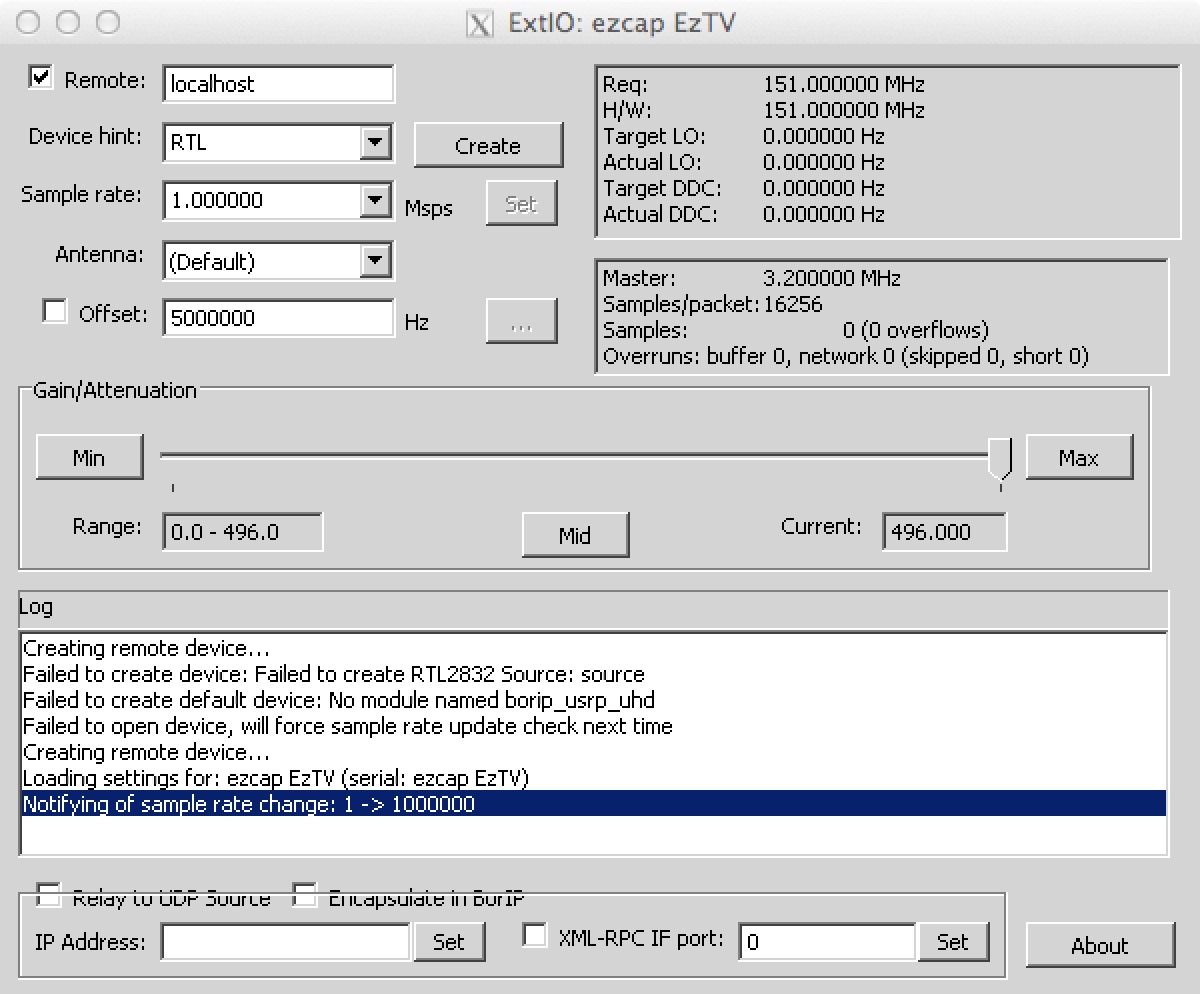Check the Encapsulate in BorIP option
Image resolution: width=1200 pixels, height=994 pixels.
(304, 895)
